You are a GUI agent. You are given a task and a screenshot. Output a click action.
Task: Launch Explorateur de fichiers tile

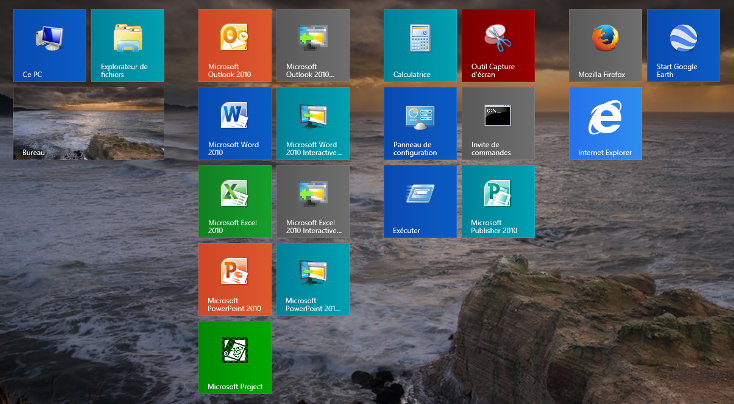127,45
